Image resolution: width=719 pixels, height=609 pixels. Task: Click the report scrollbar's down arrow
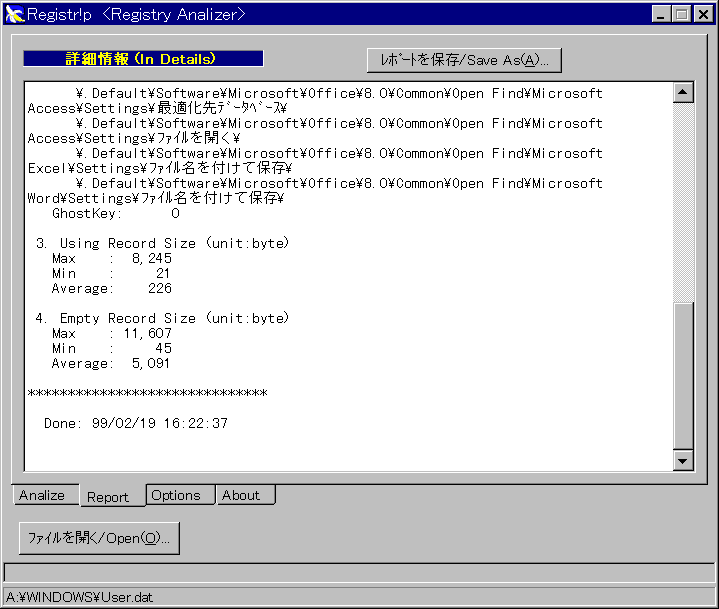pyautogui.click(x=684, y=460)
